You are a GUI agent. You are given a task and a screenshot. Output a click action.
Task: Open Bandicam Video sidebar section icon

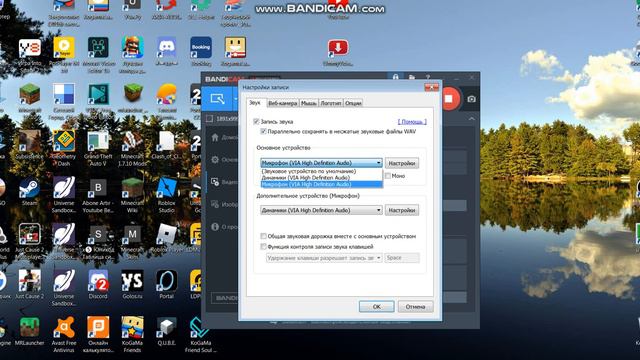[215, 182]
